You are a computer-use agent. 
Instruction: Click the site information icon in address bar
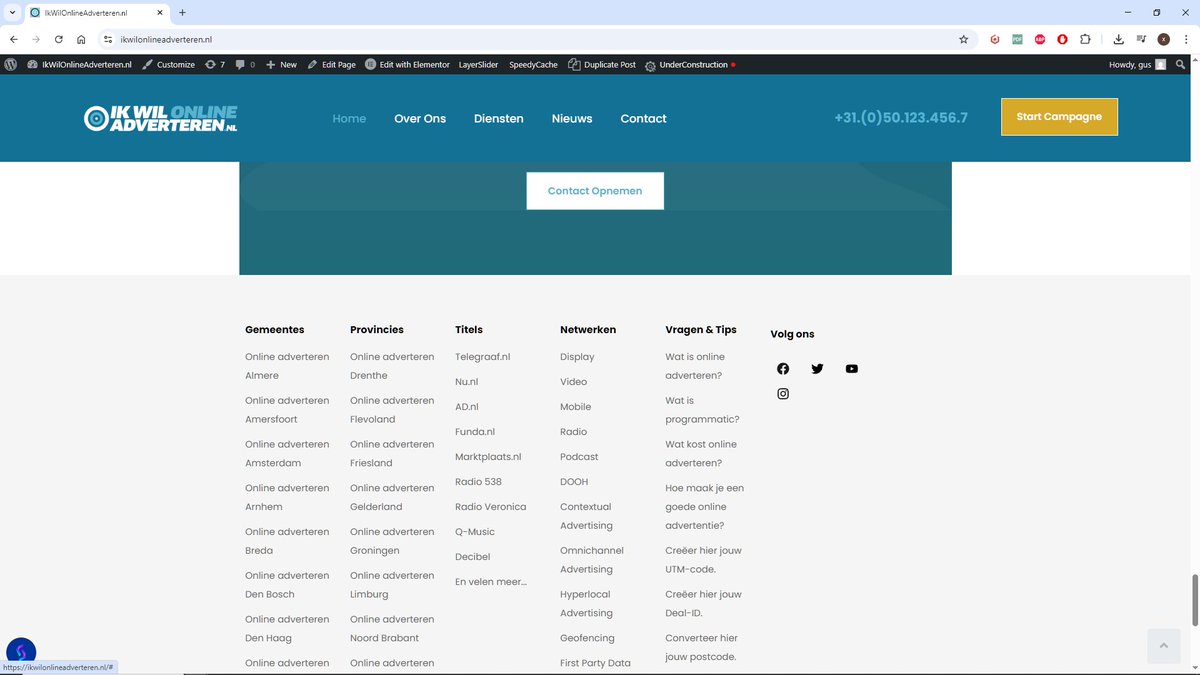108,39
